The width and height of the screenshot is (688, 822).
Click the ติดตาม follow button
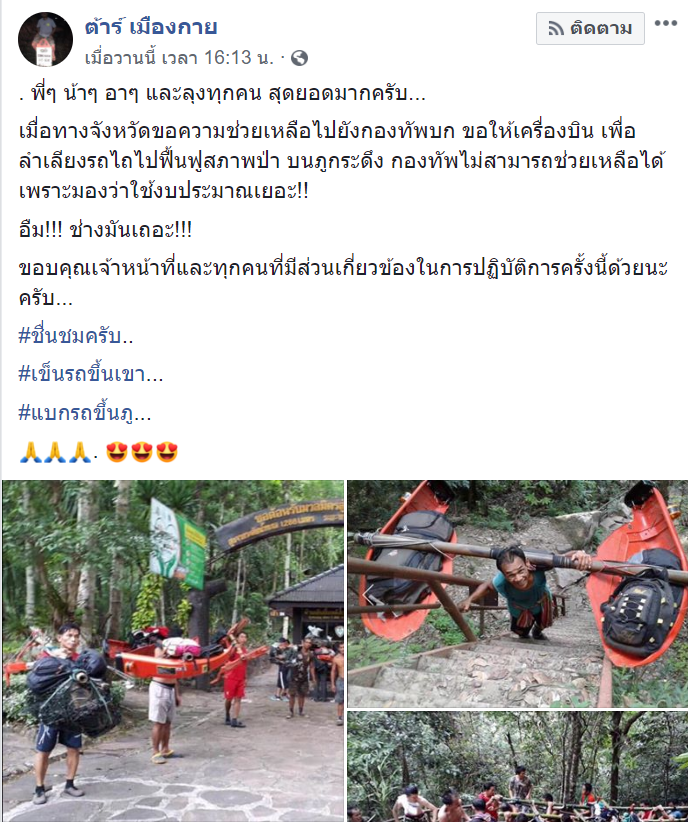590,28
